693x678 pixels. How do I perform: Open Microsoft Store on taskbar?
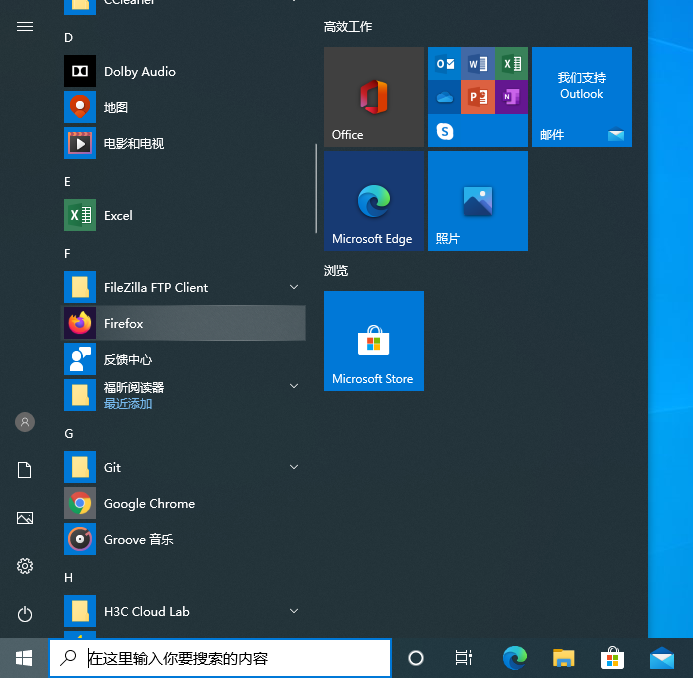click(612, 658)
